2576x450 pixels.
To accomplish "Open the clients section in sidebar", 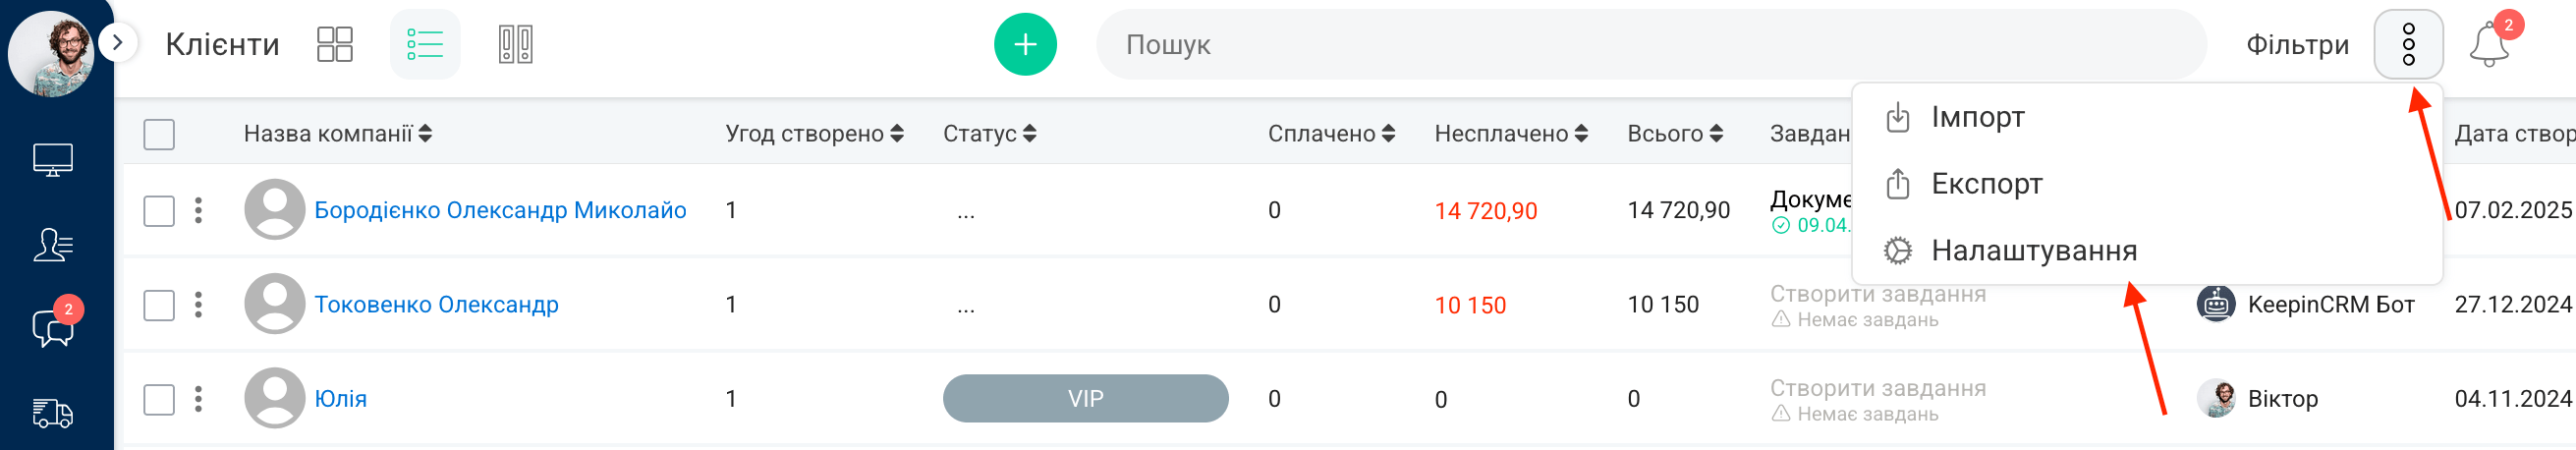I will click(53, 244).
